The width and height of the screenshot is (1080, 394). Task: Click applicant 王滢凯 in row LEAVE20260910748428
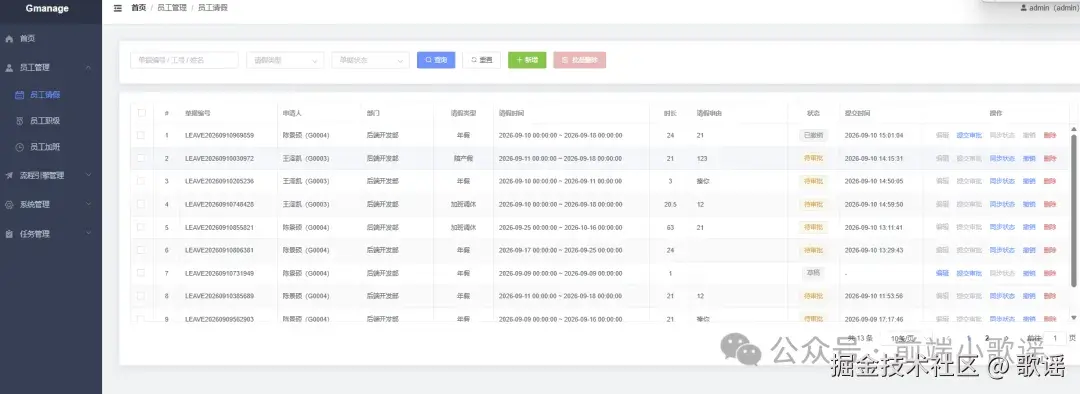tap(306, 205)
